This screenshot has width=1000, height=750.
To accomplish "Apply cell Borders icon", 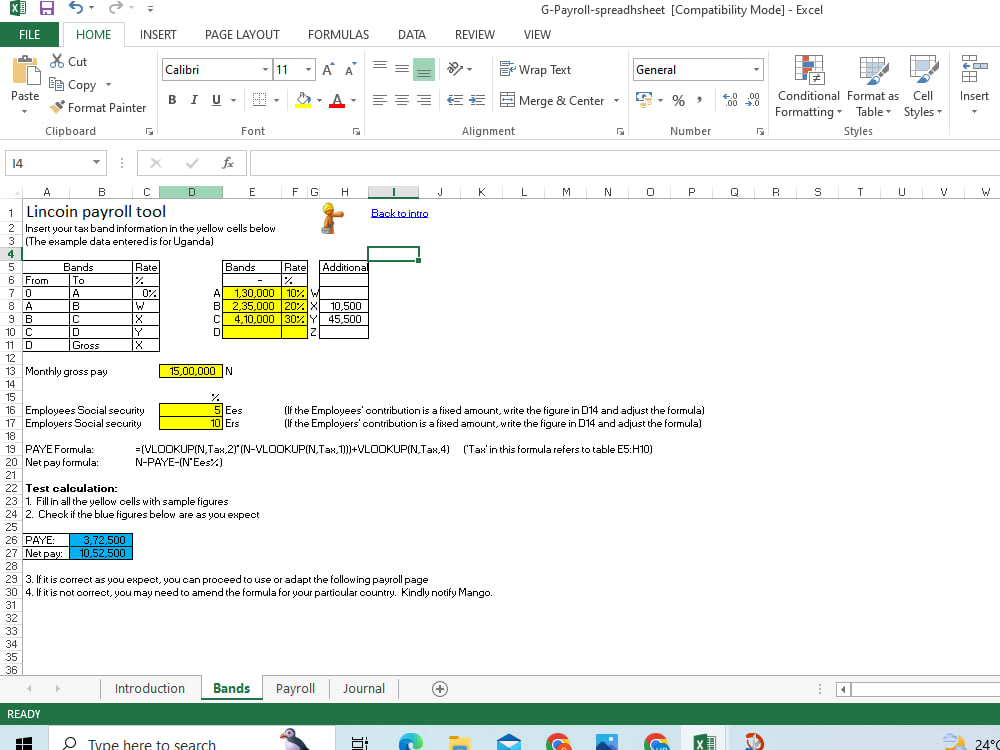I will pyautogui.click(x=259, y=100).
